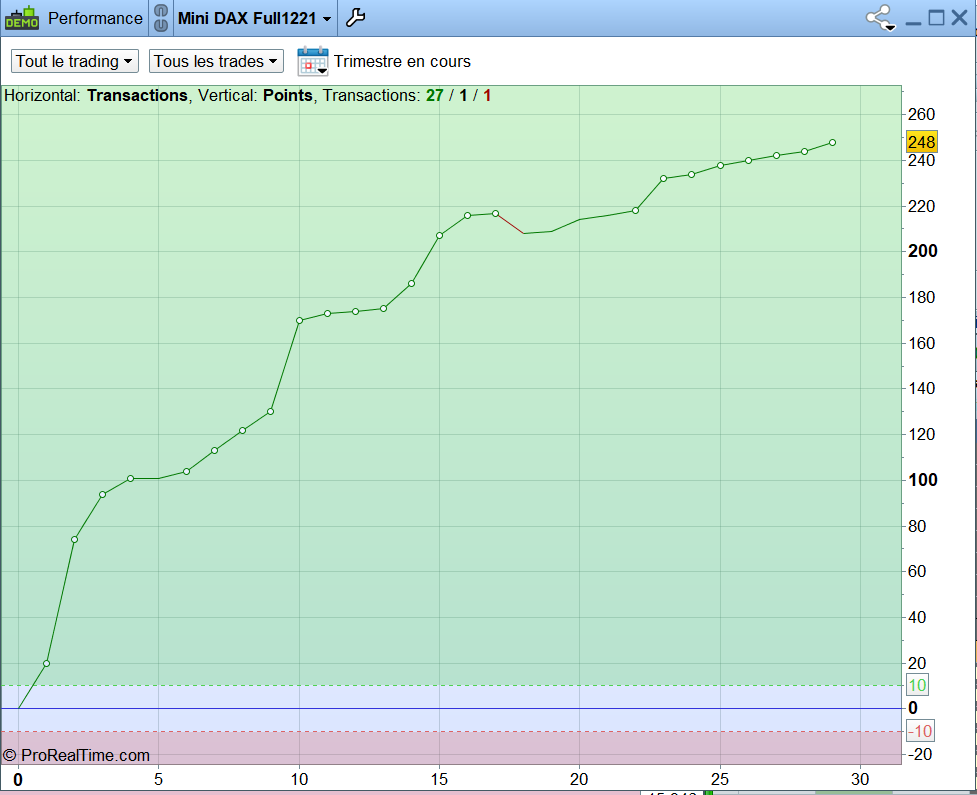Click the 'Transactions' horizontal axis setting
The image size is (977, 795).
tap(137, 95)
